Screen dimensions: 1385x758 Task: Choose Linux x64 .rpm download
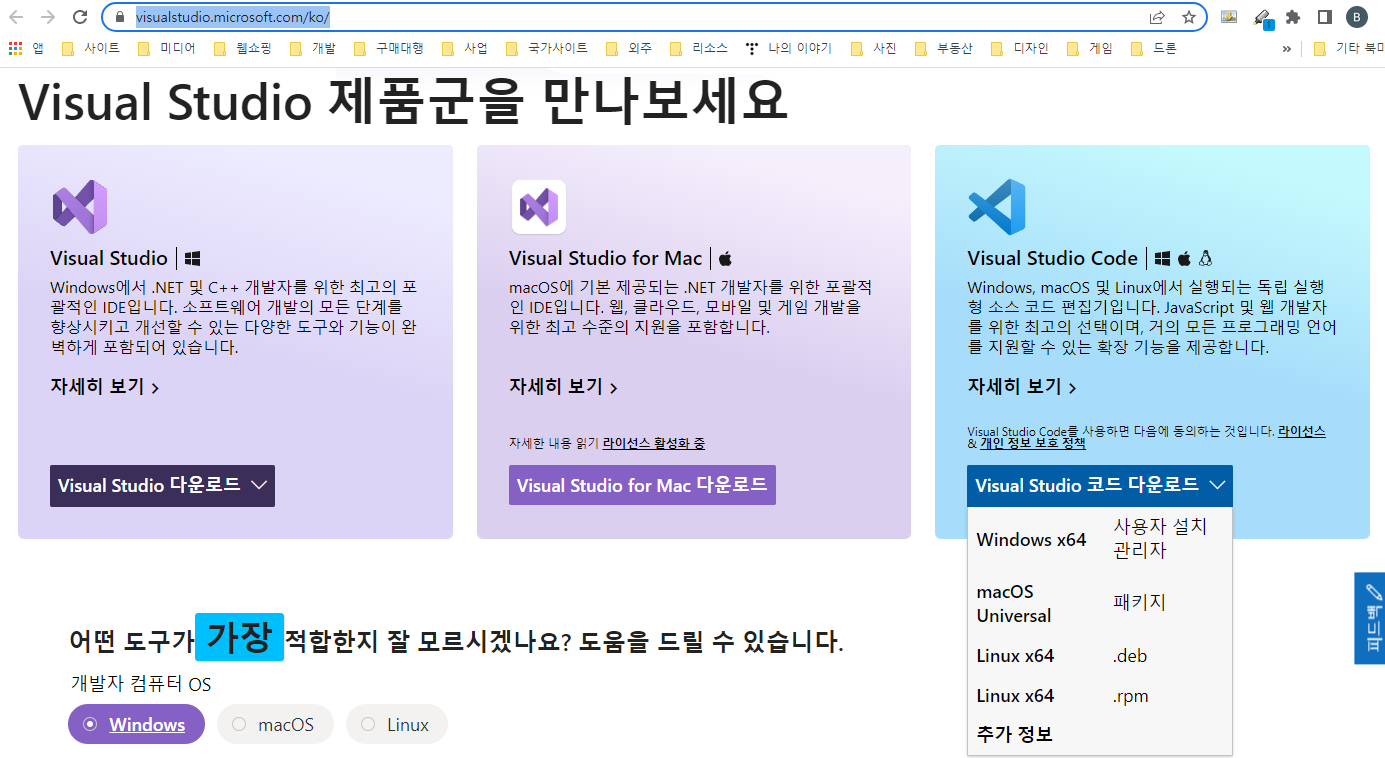pyautogui.click(x=1100, y=696)
